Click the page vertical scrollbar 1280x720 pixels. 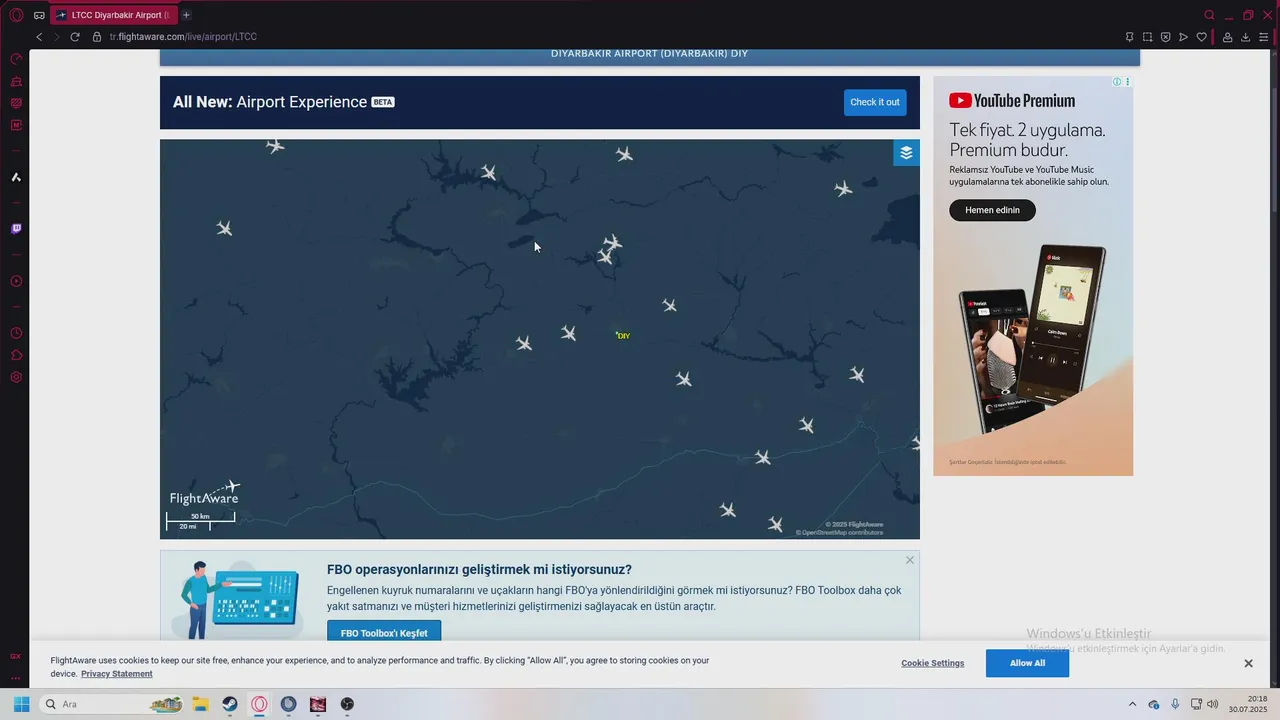click(x=1275, y=150)
